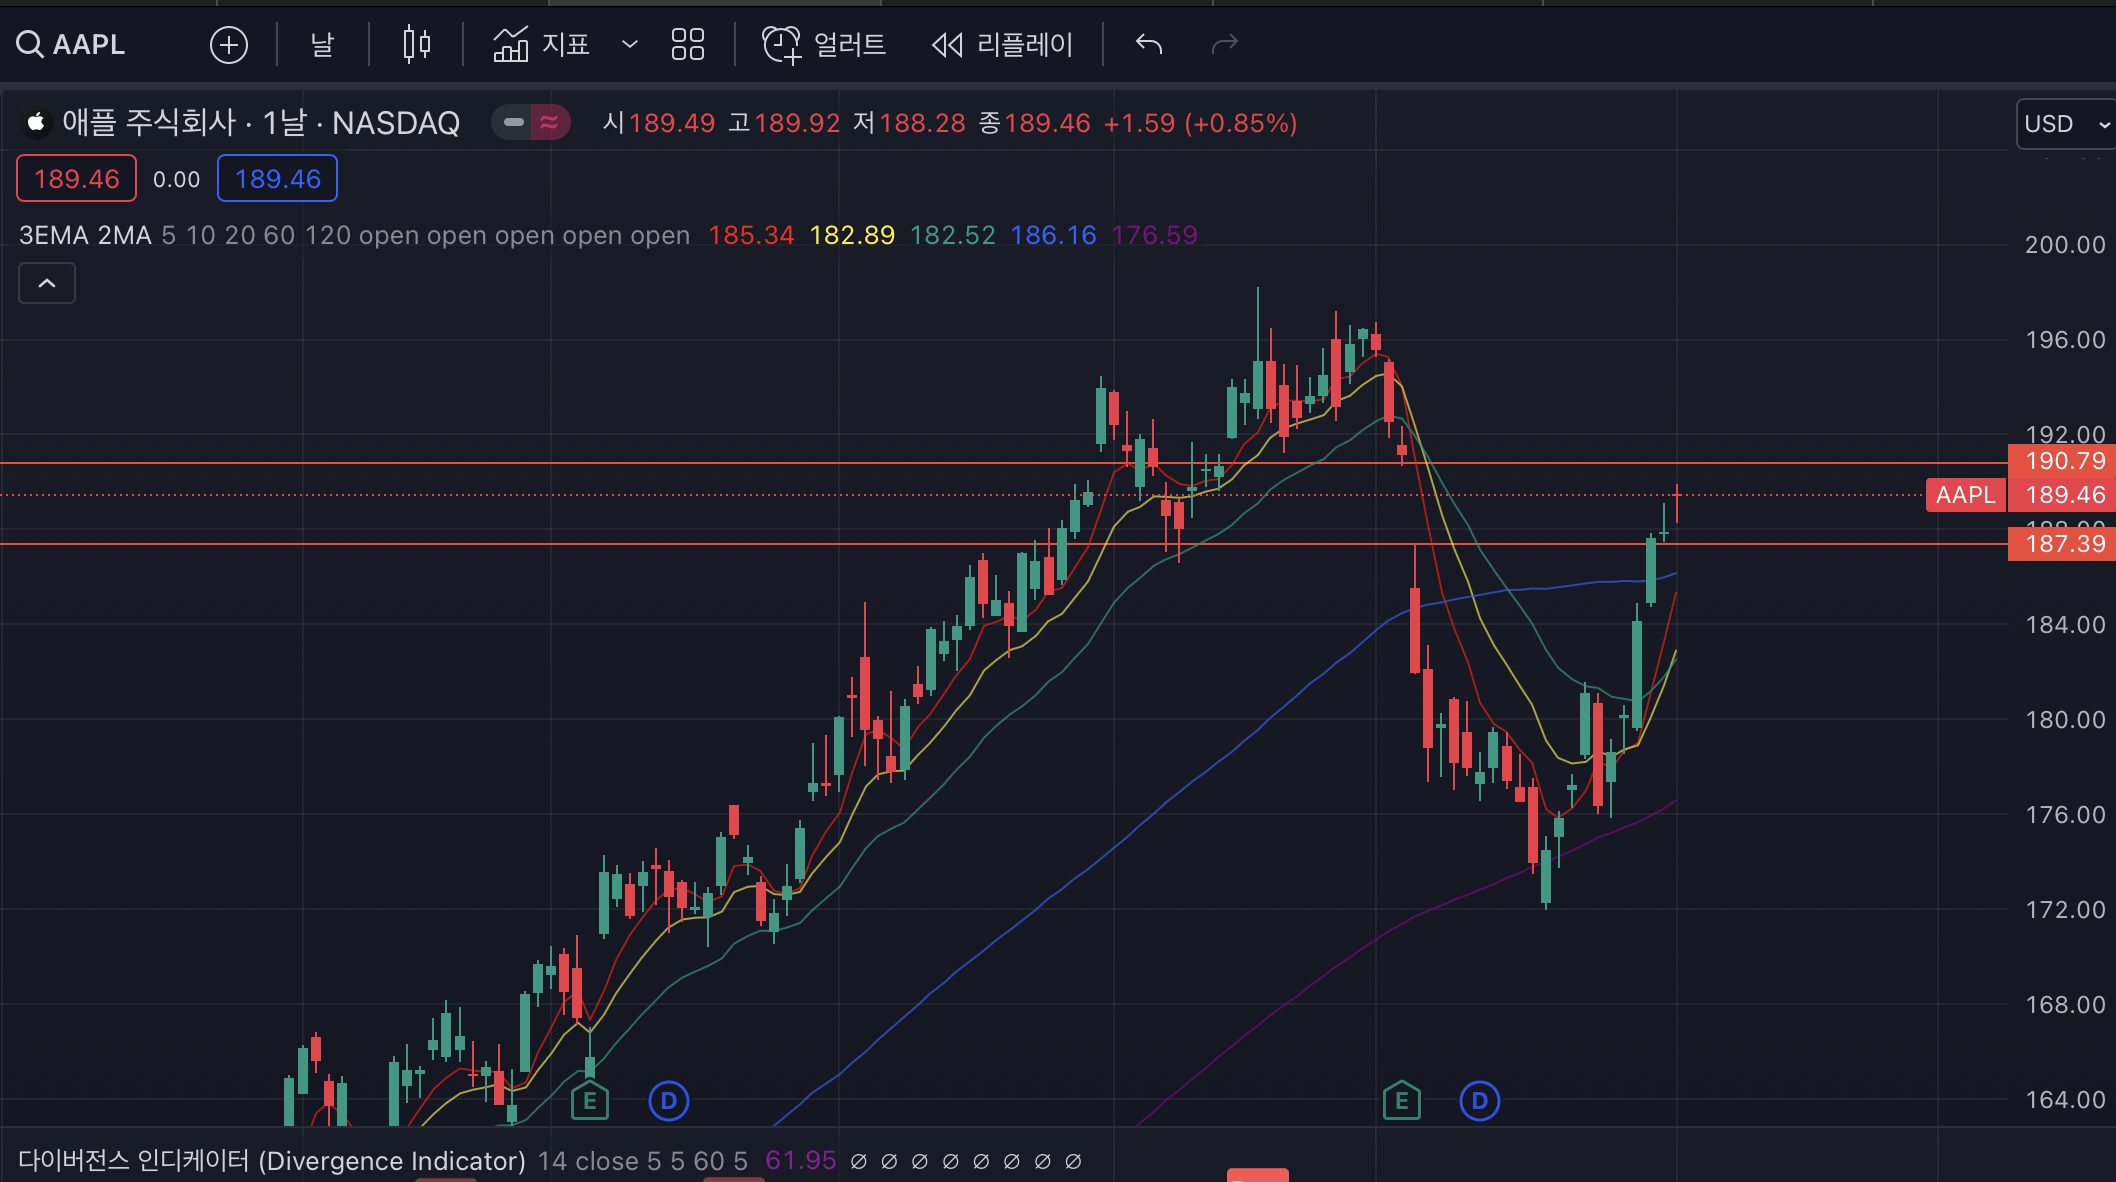The image size is (2116, 1182).
Task: Click the 184.00 price axis label
Action: point(2065,625)
